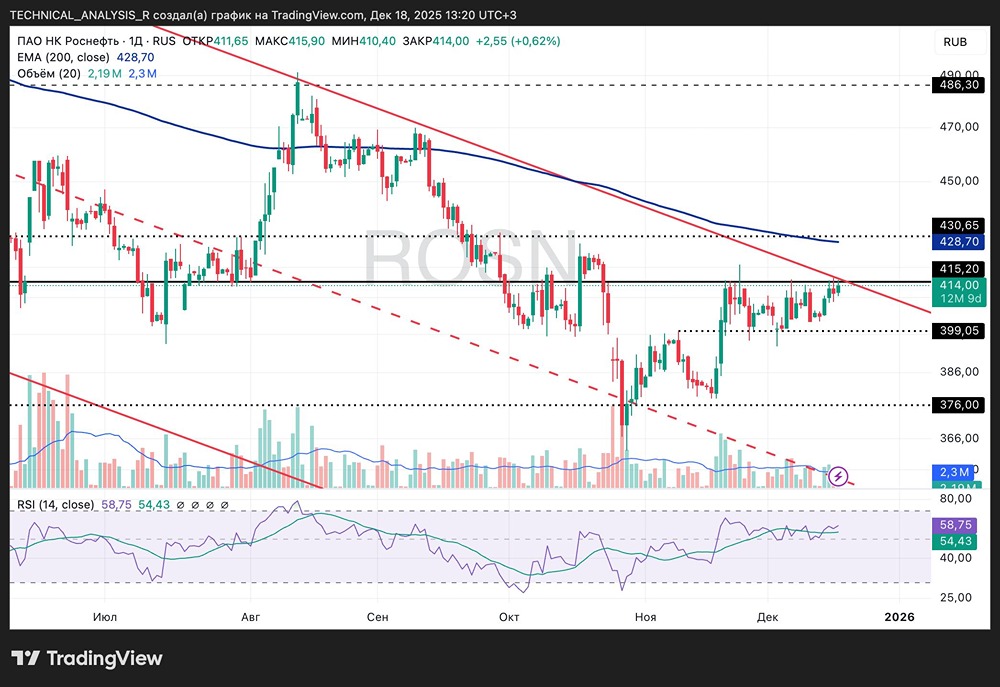Click the Окт label on time axis
The image size is (1000, 687).
(x=509, y=617)
